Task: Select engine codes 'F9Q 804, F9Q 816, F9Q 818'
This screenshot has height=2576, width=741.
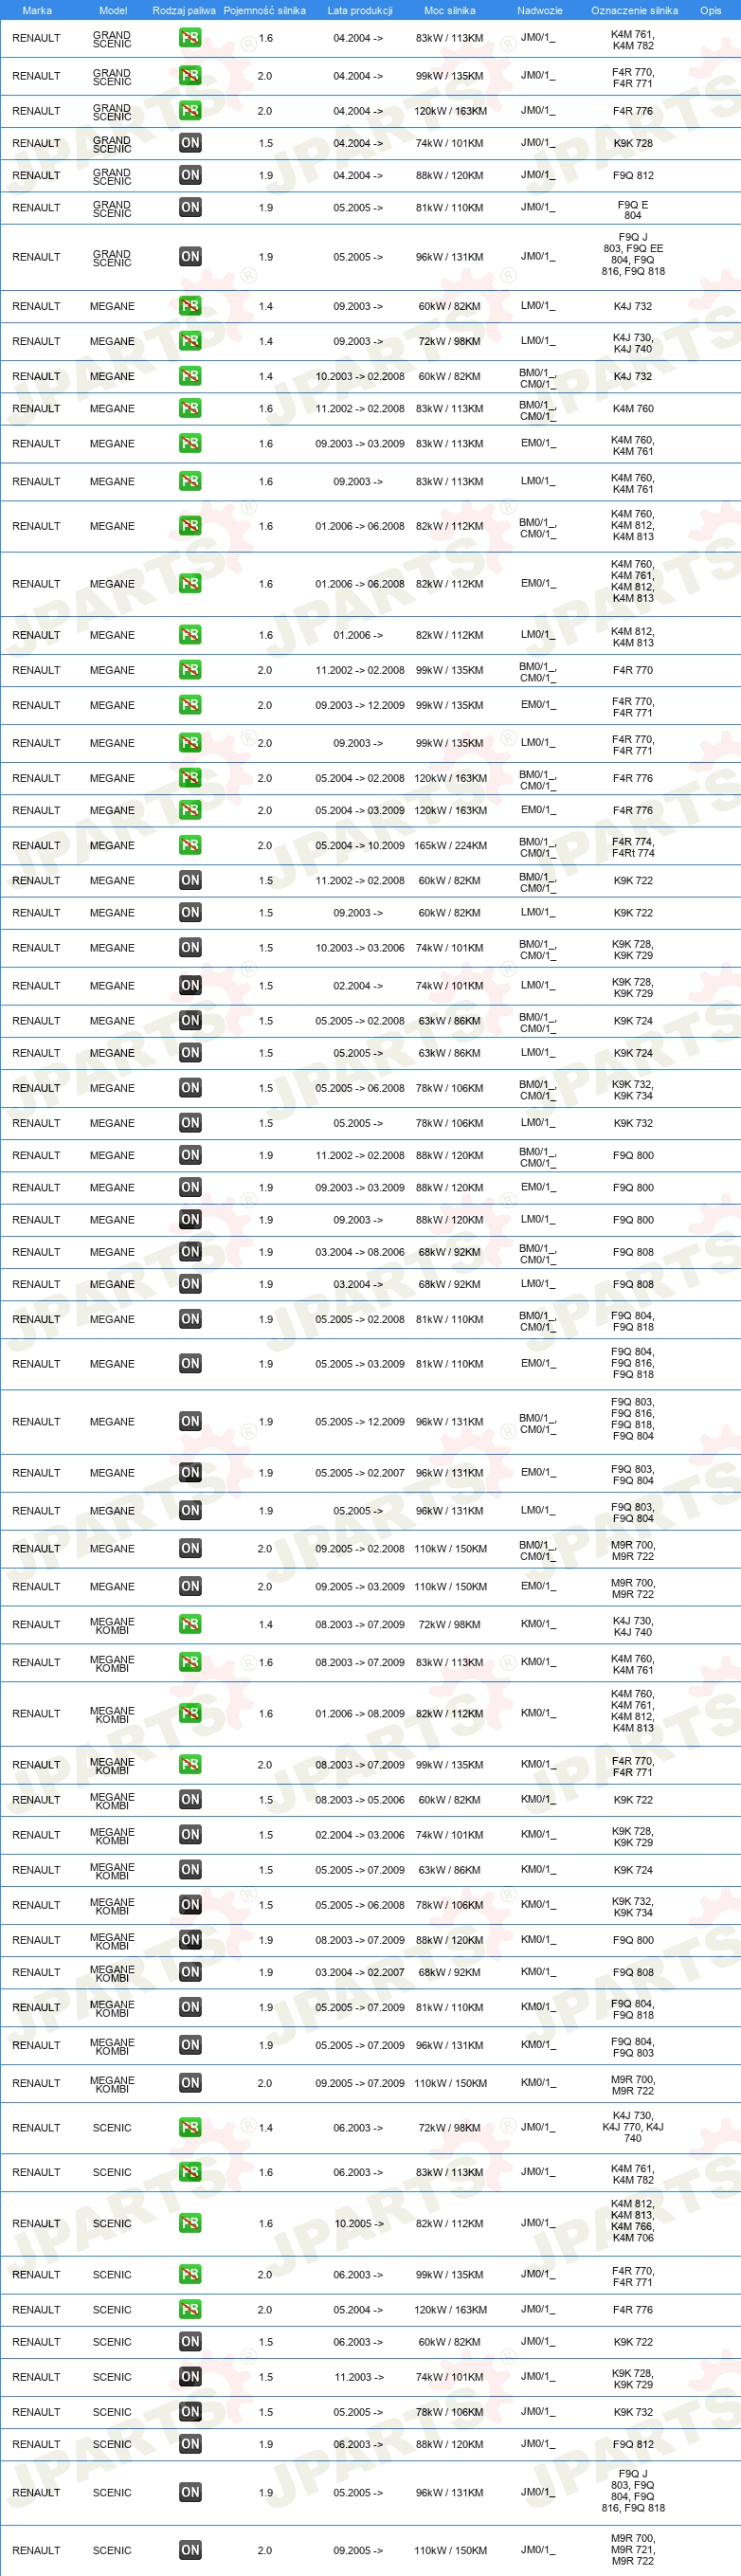Action: point(633,1364)
